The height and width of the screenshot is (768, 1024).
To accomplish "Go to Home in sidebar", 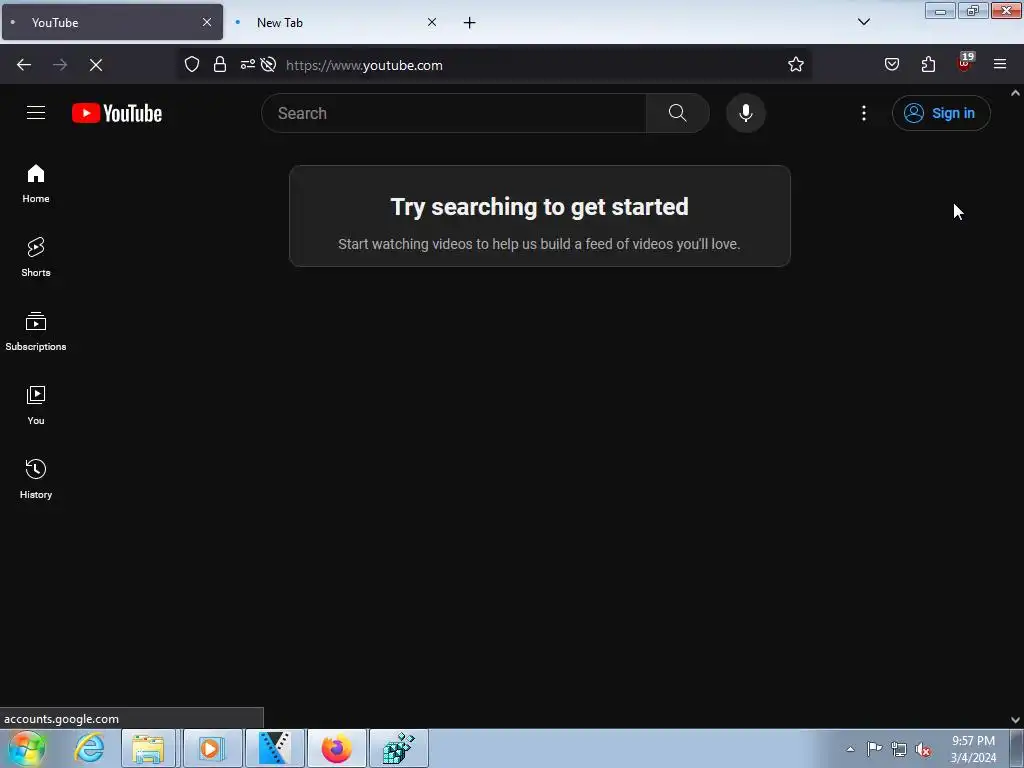I will pyautogui.click(x=36, y=184).
